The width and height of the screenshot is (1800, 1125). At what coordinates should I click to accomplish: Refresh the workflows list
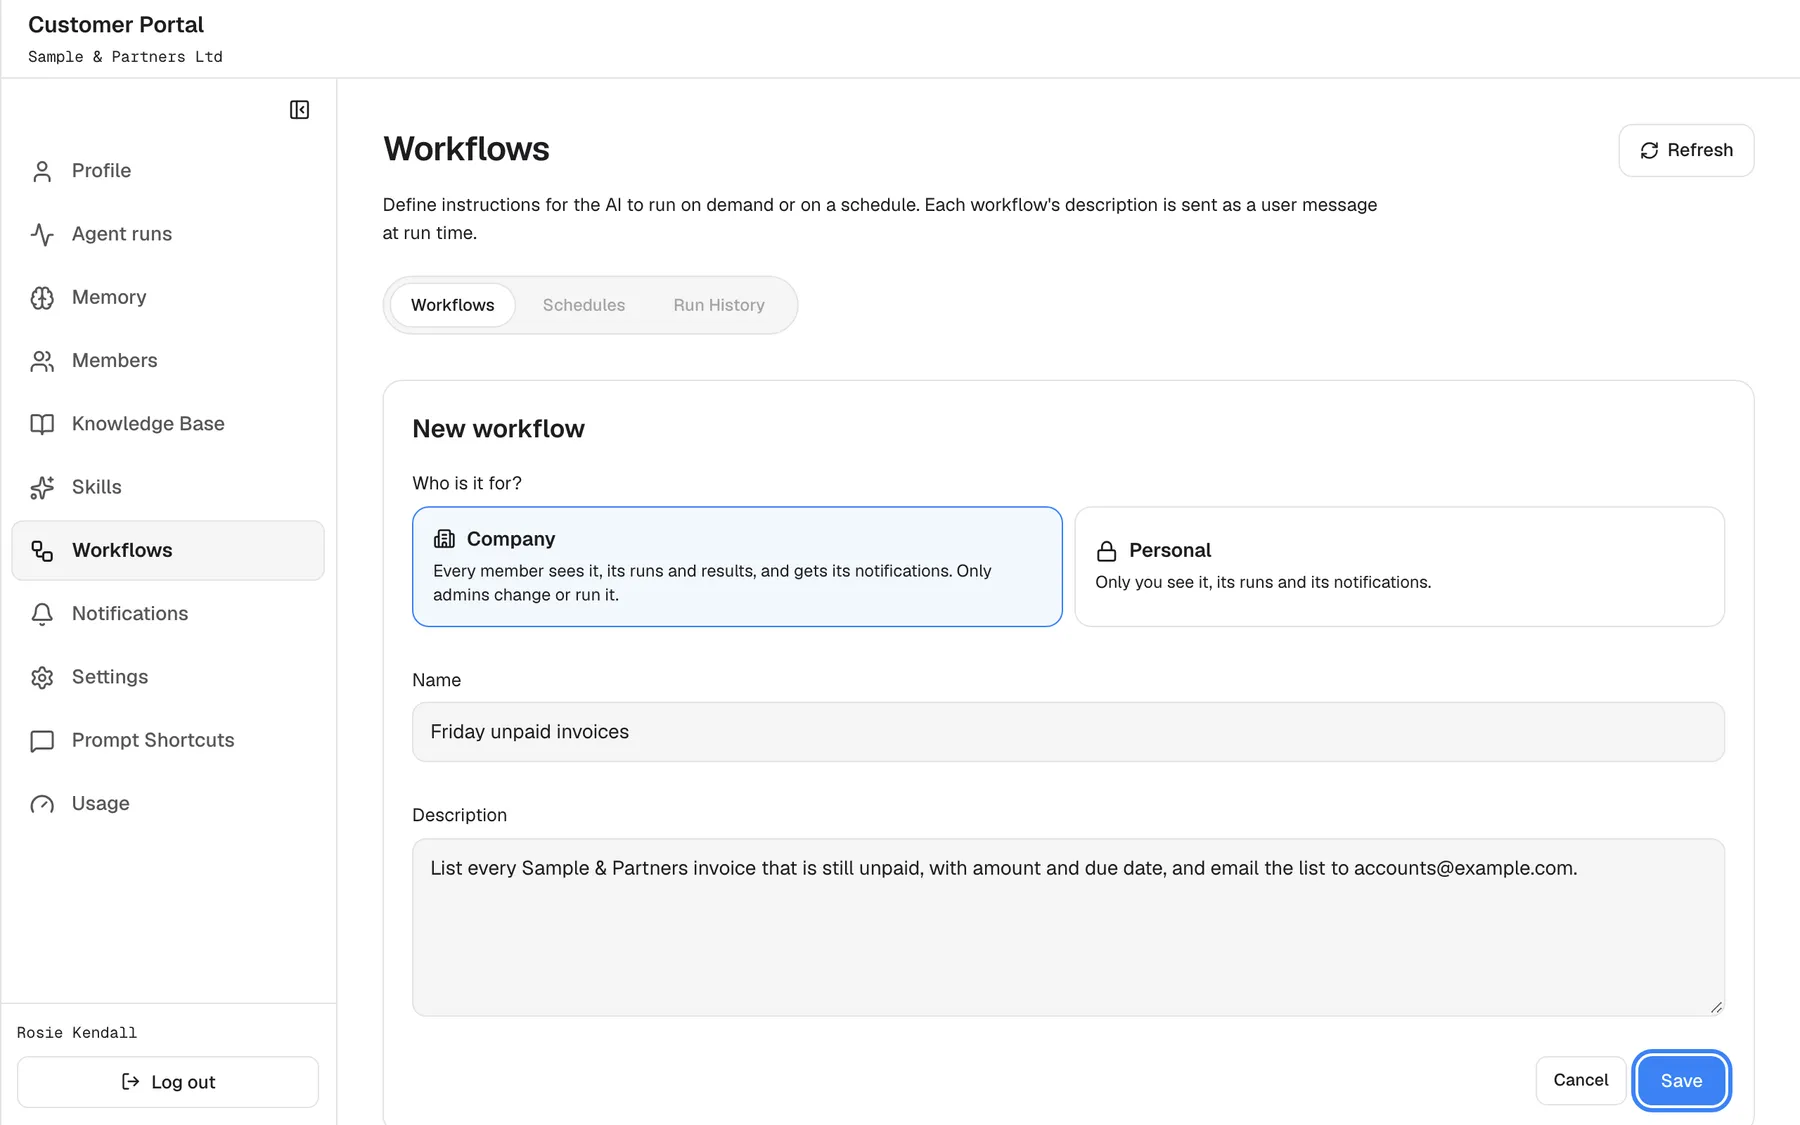tap(1686, 150)
